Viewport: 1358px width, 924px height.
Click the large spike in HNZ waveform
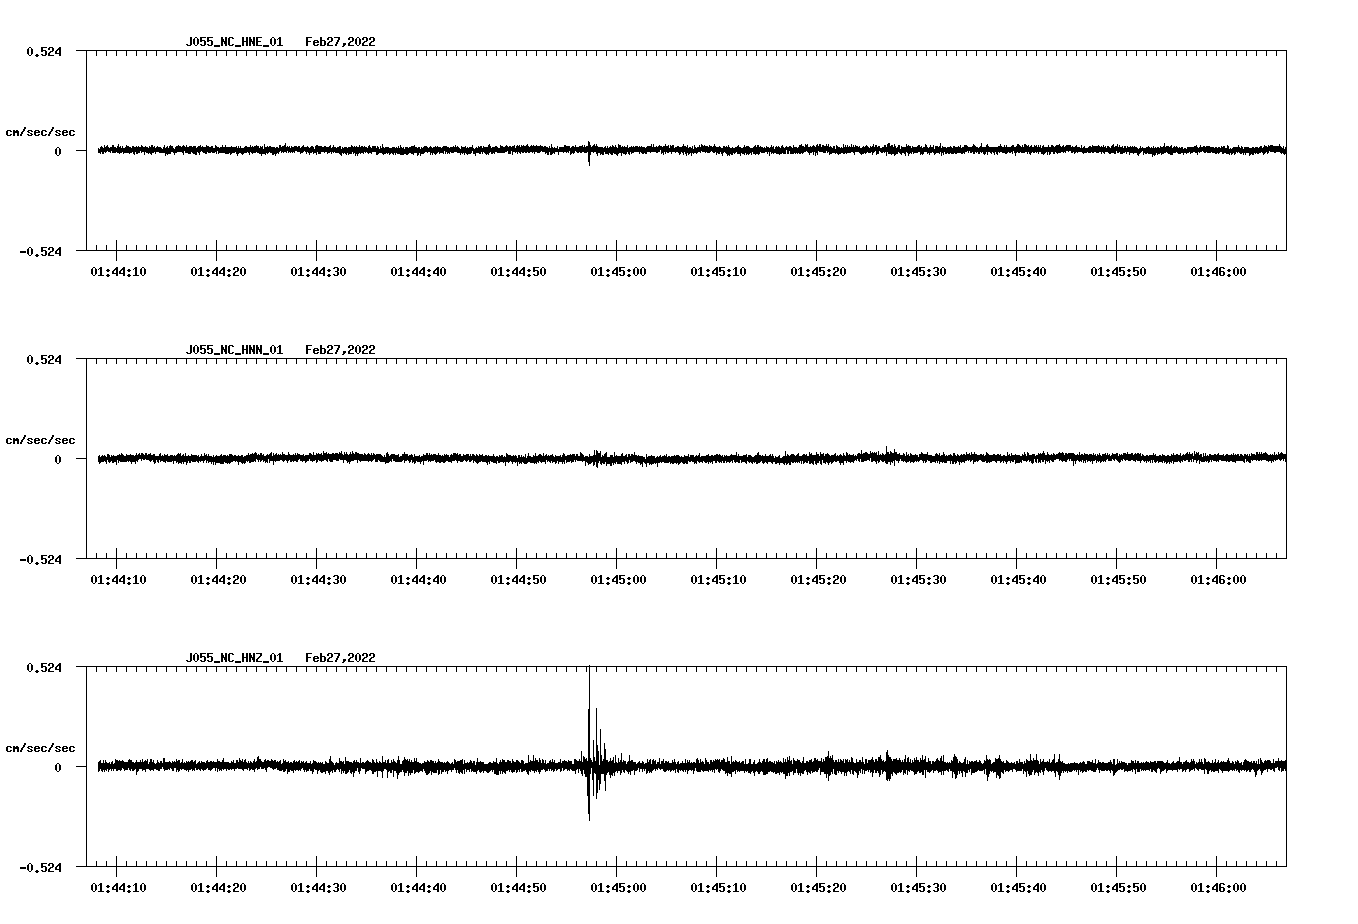[x=589, y=742]
